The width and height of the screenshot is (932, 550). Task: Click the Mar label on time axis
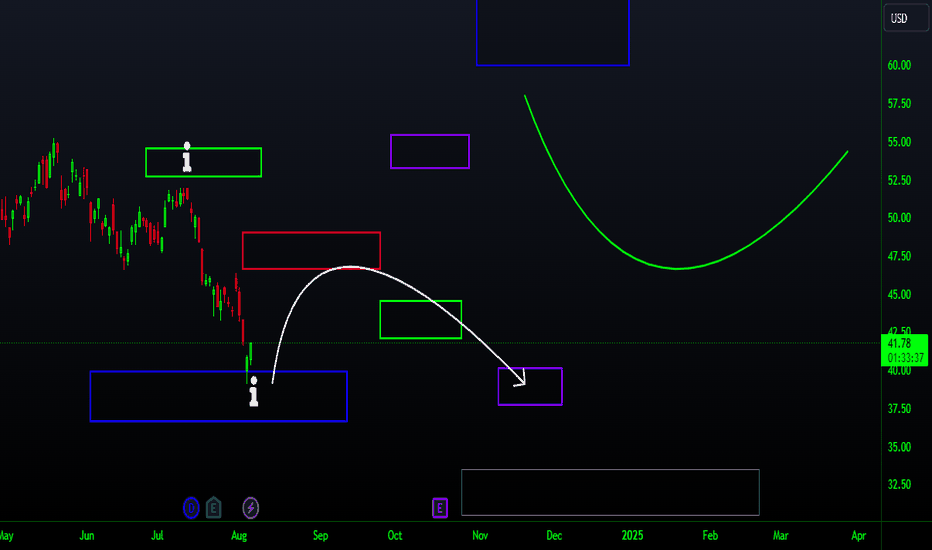tap(780, 536)
